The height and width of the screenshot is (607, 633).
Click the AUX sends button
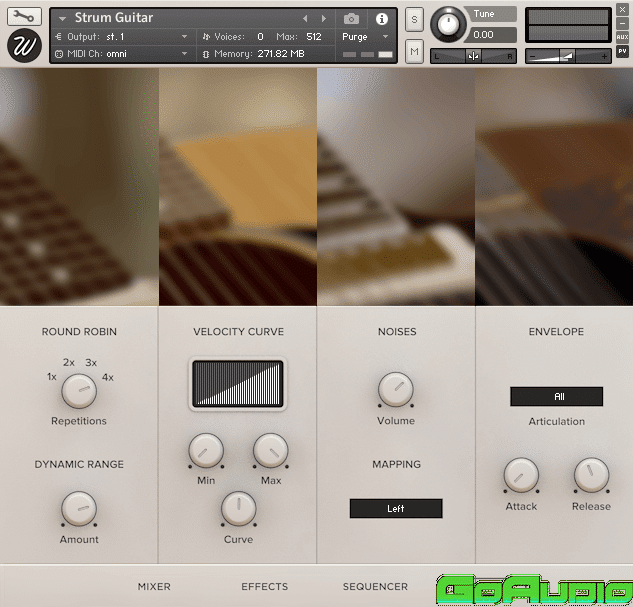[622, 37]
